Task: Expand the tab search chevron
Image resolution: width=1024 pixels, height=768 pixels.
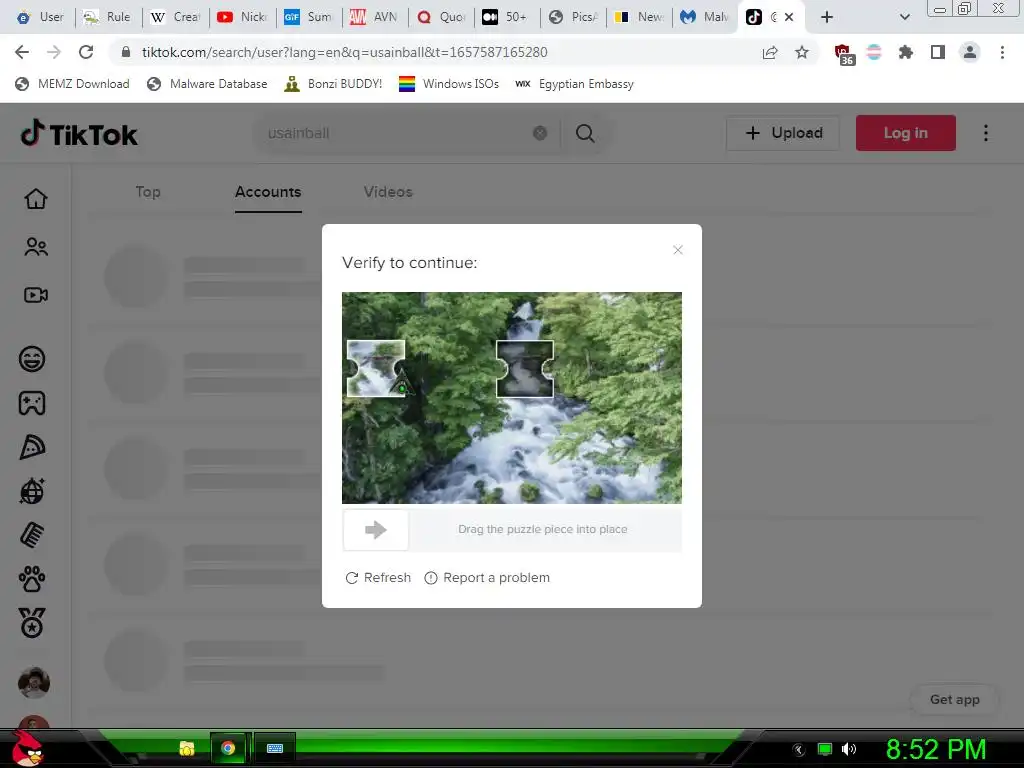Action: tap(904, 17)
